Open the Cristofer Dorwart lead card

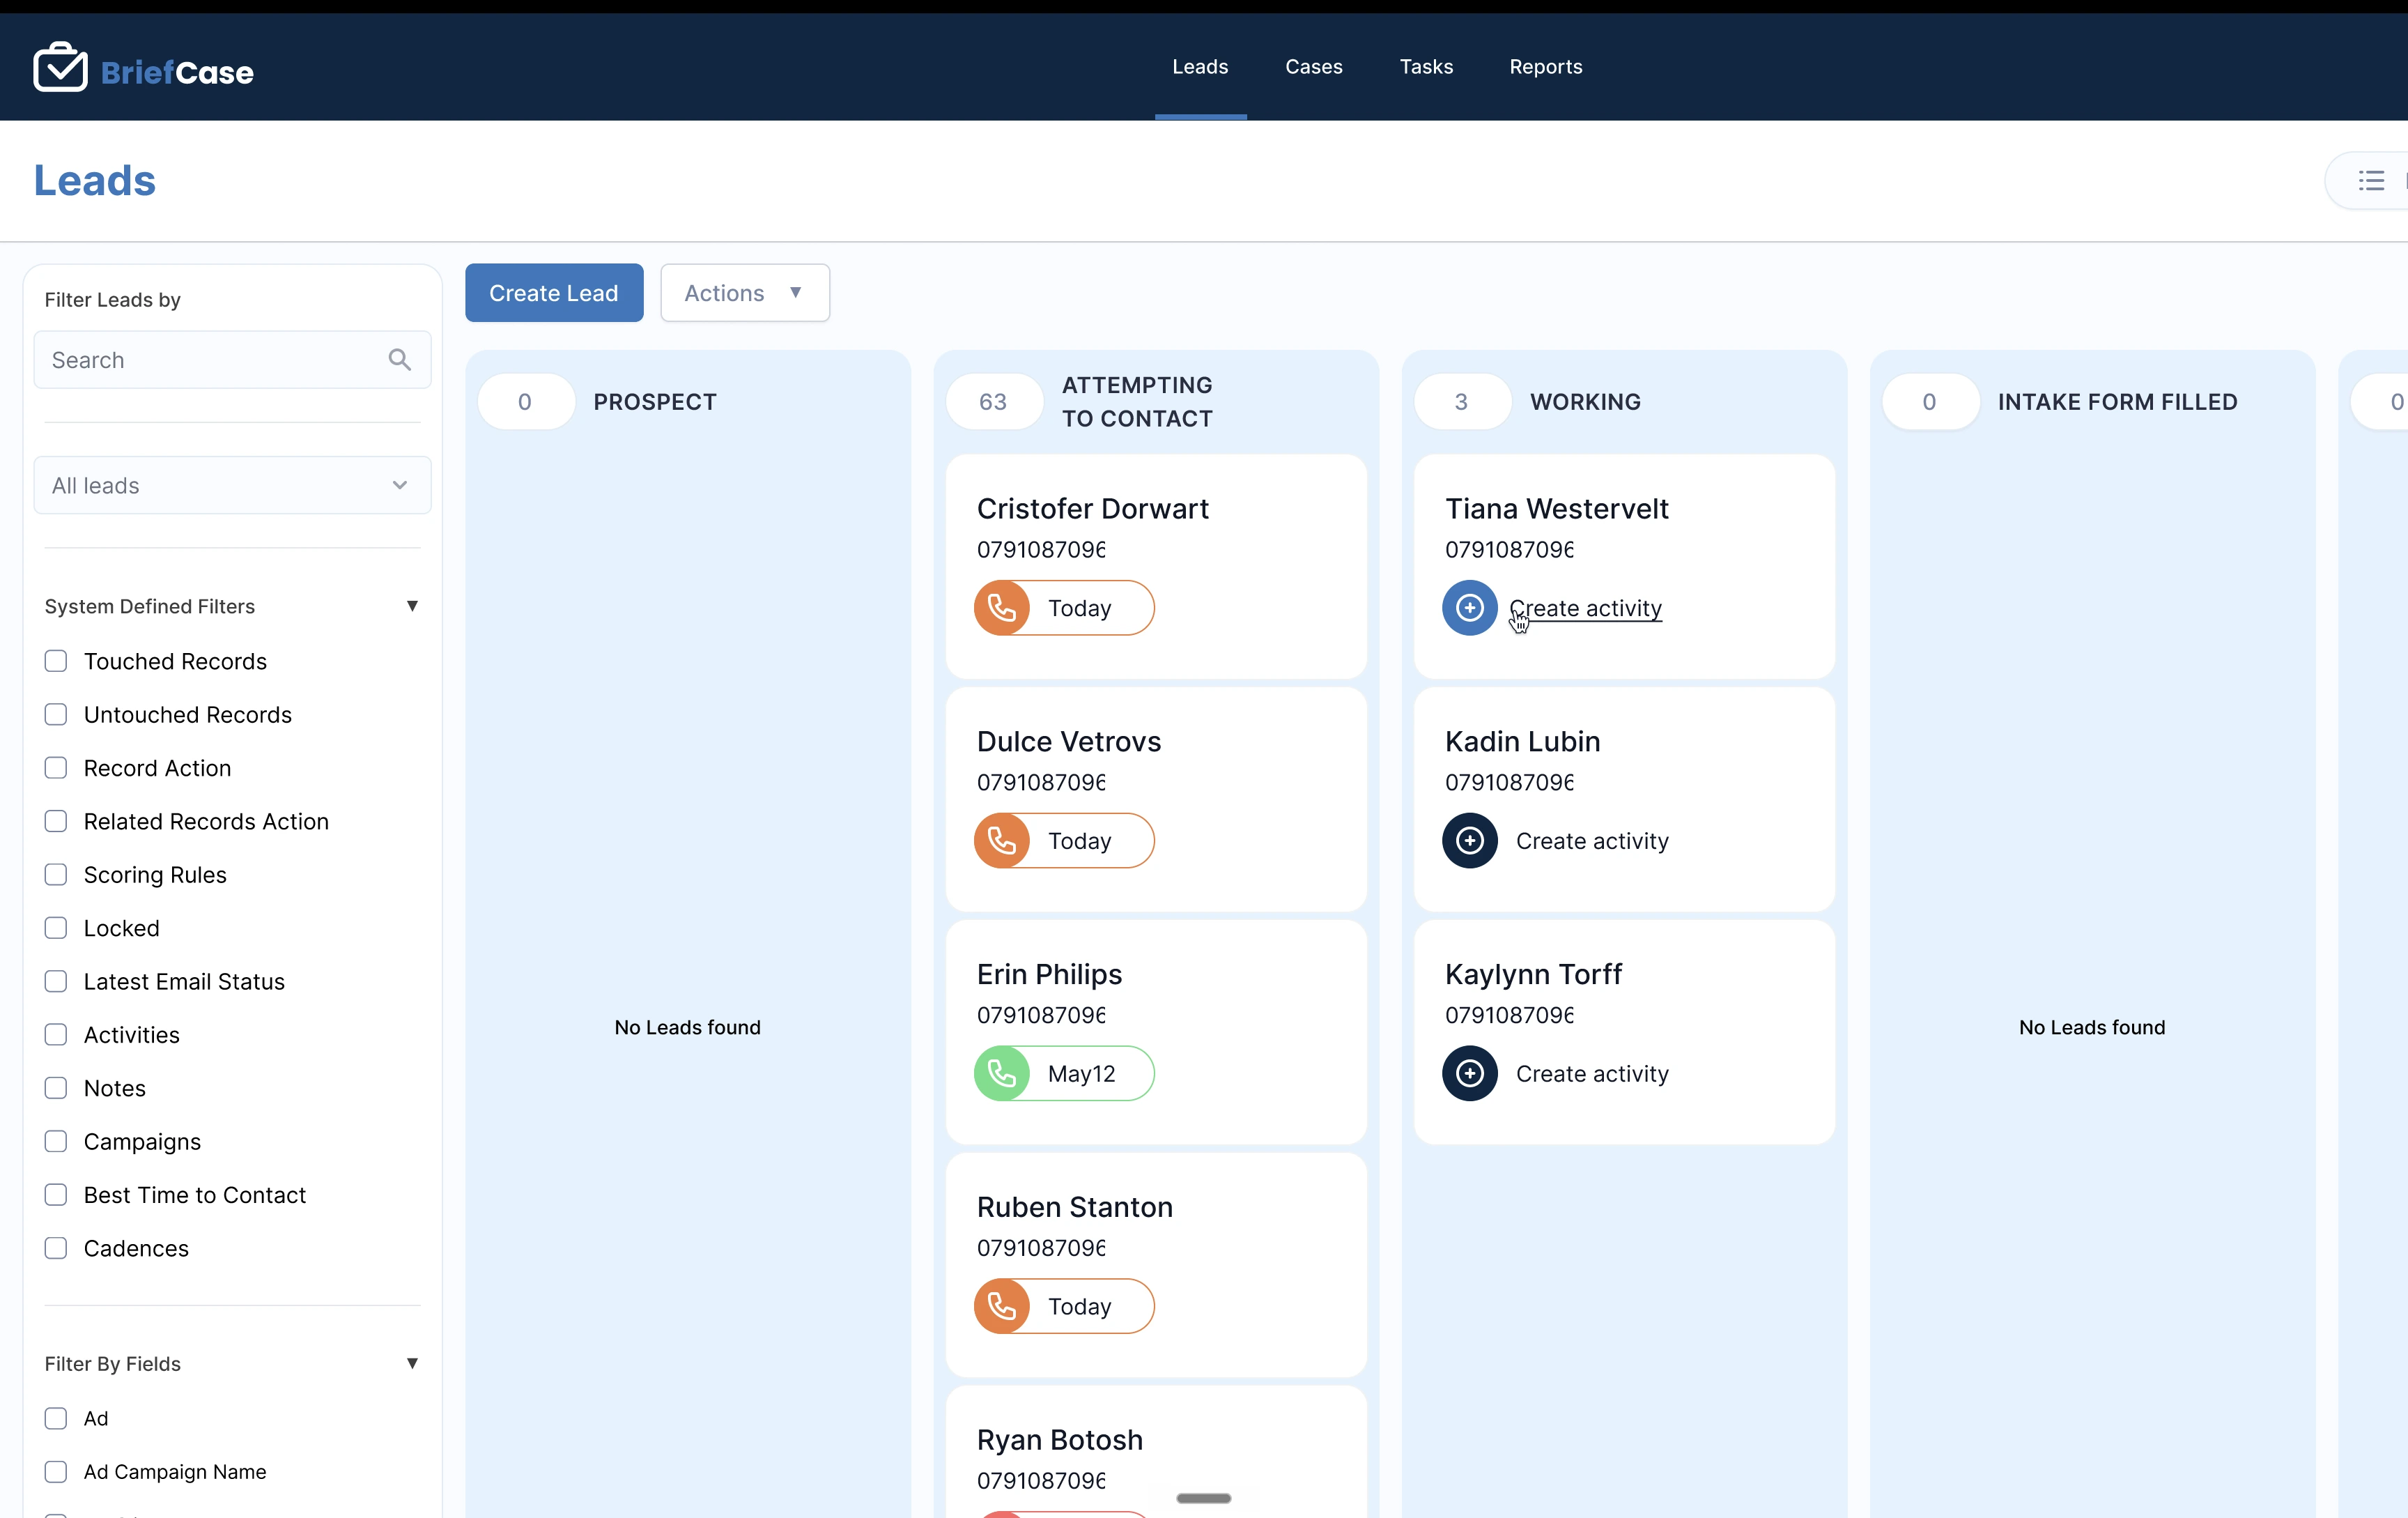tap(1156, 567)
